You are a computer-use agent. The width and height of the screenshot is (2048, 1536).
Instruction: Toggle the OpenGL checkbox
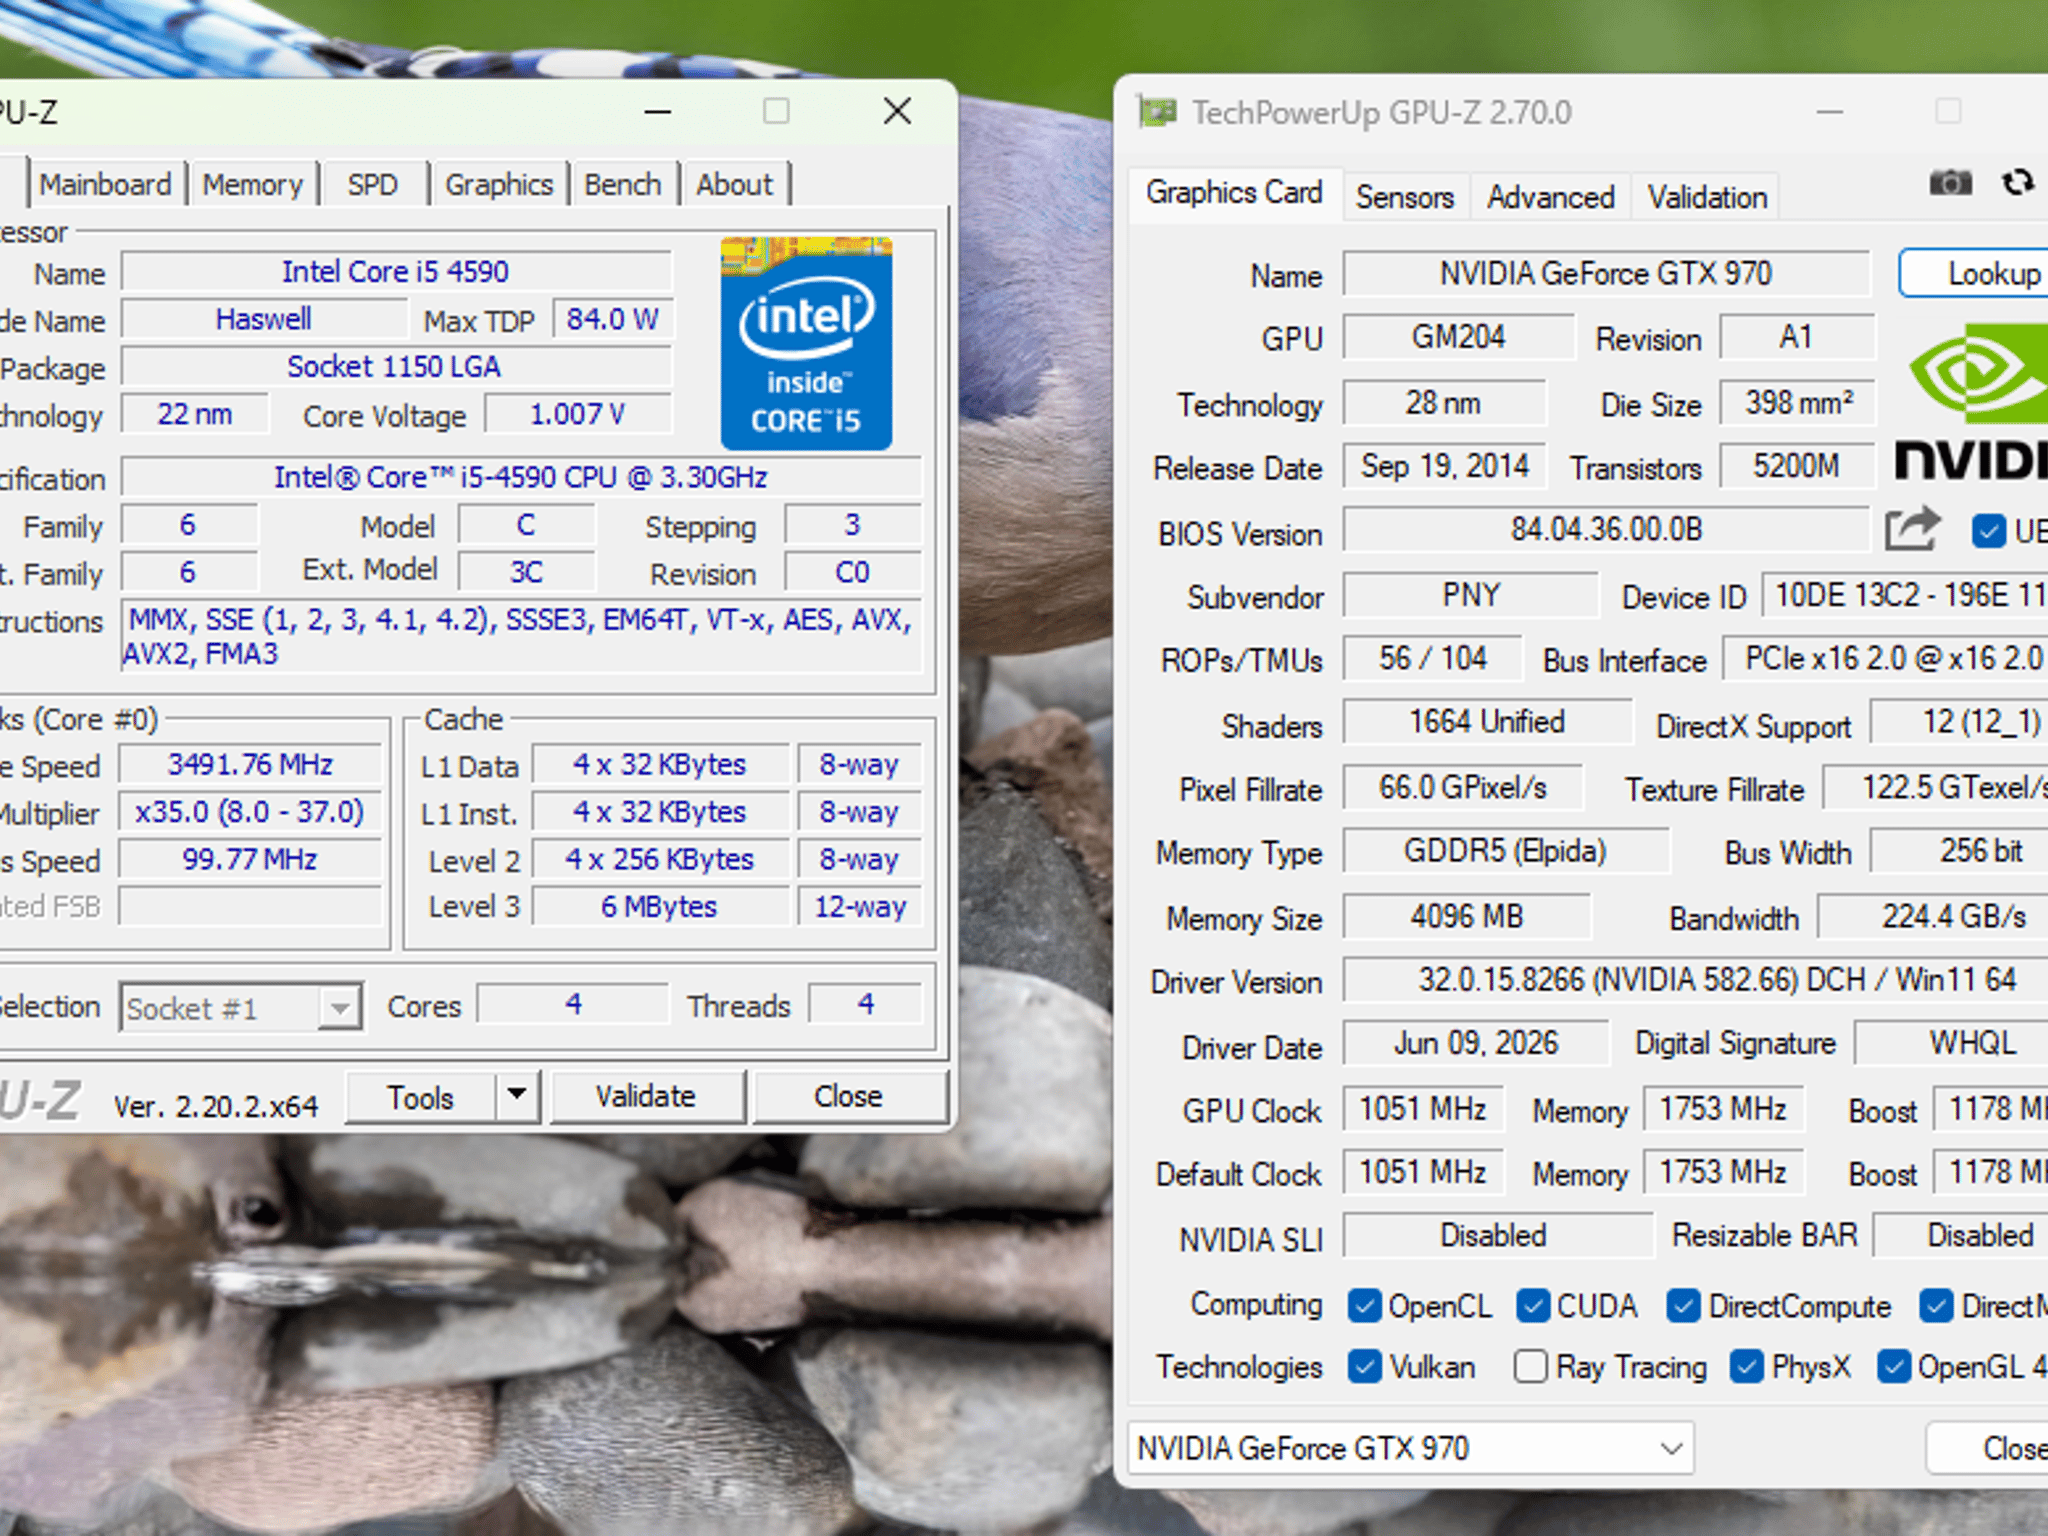pyautogui.click(x=1894, y=1366)
